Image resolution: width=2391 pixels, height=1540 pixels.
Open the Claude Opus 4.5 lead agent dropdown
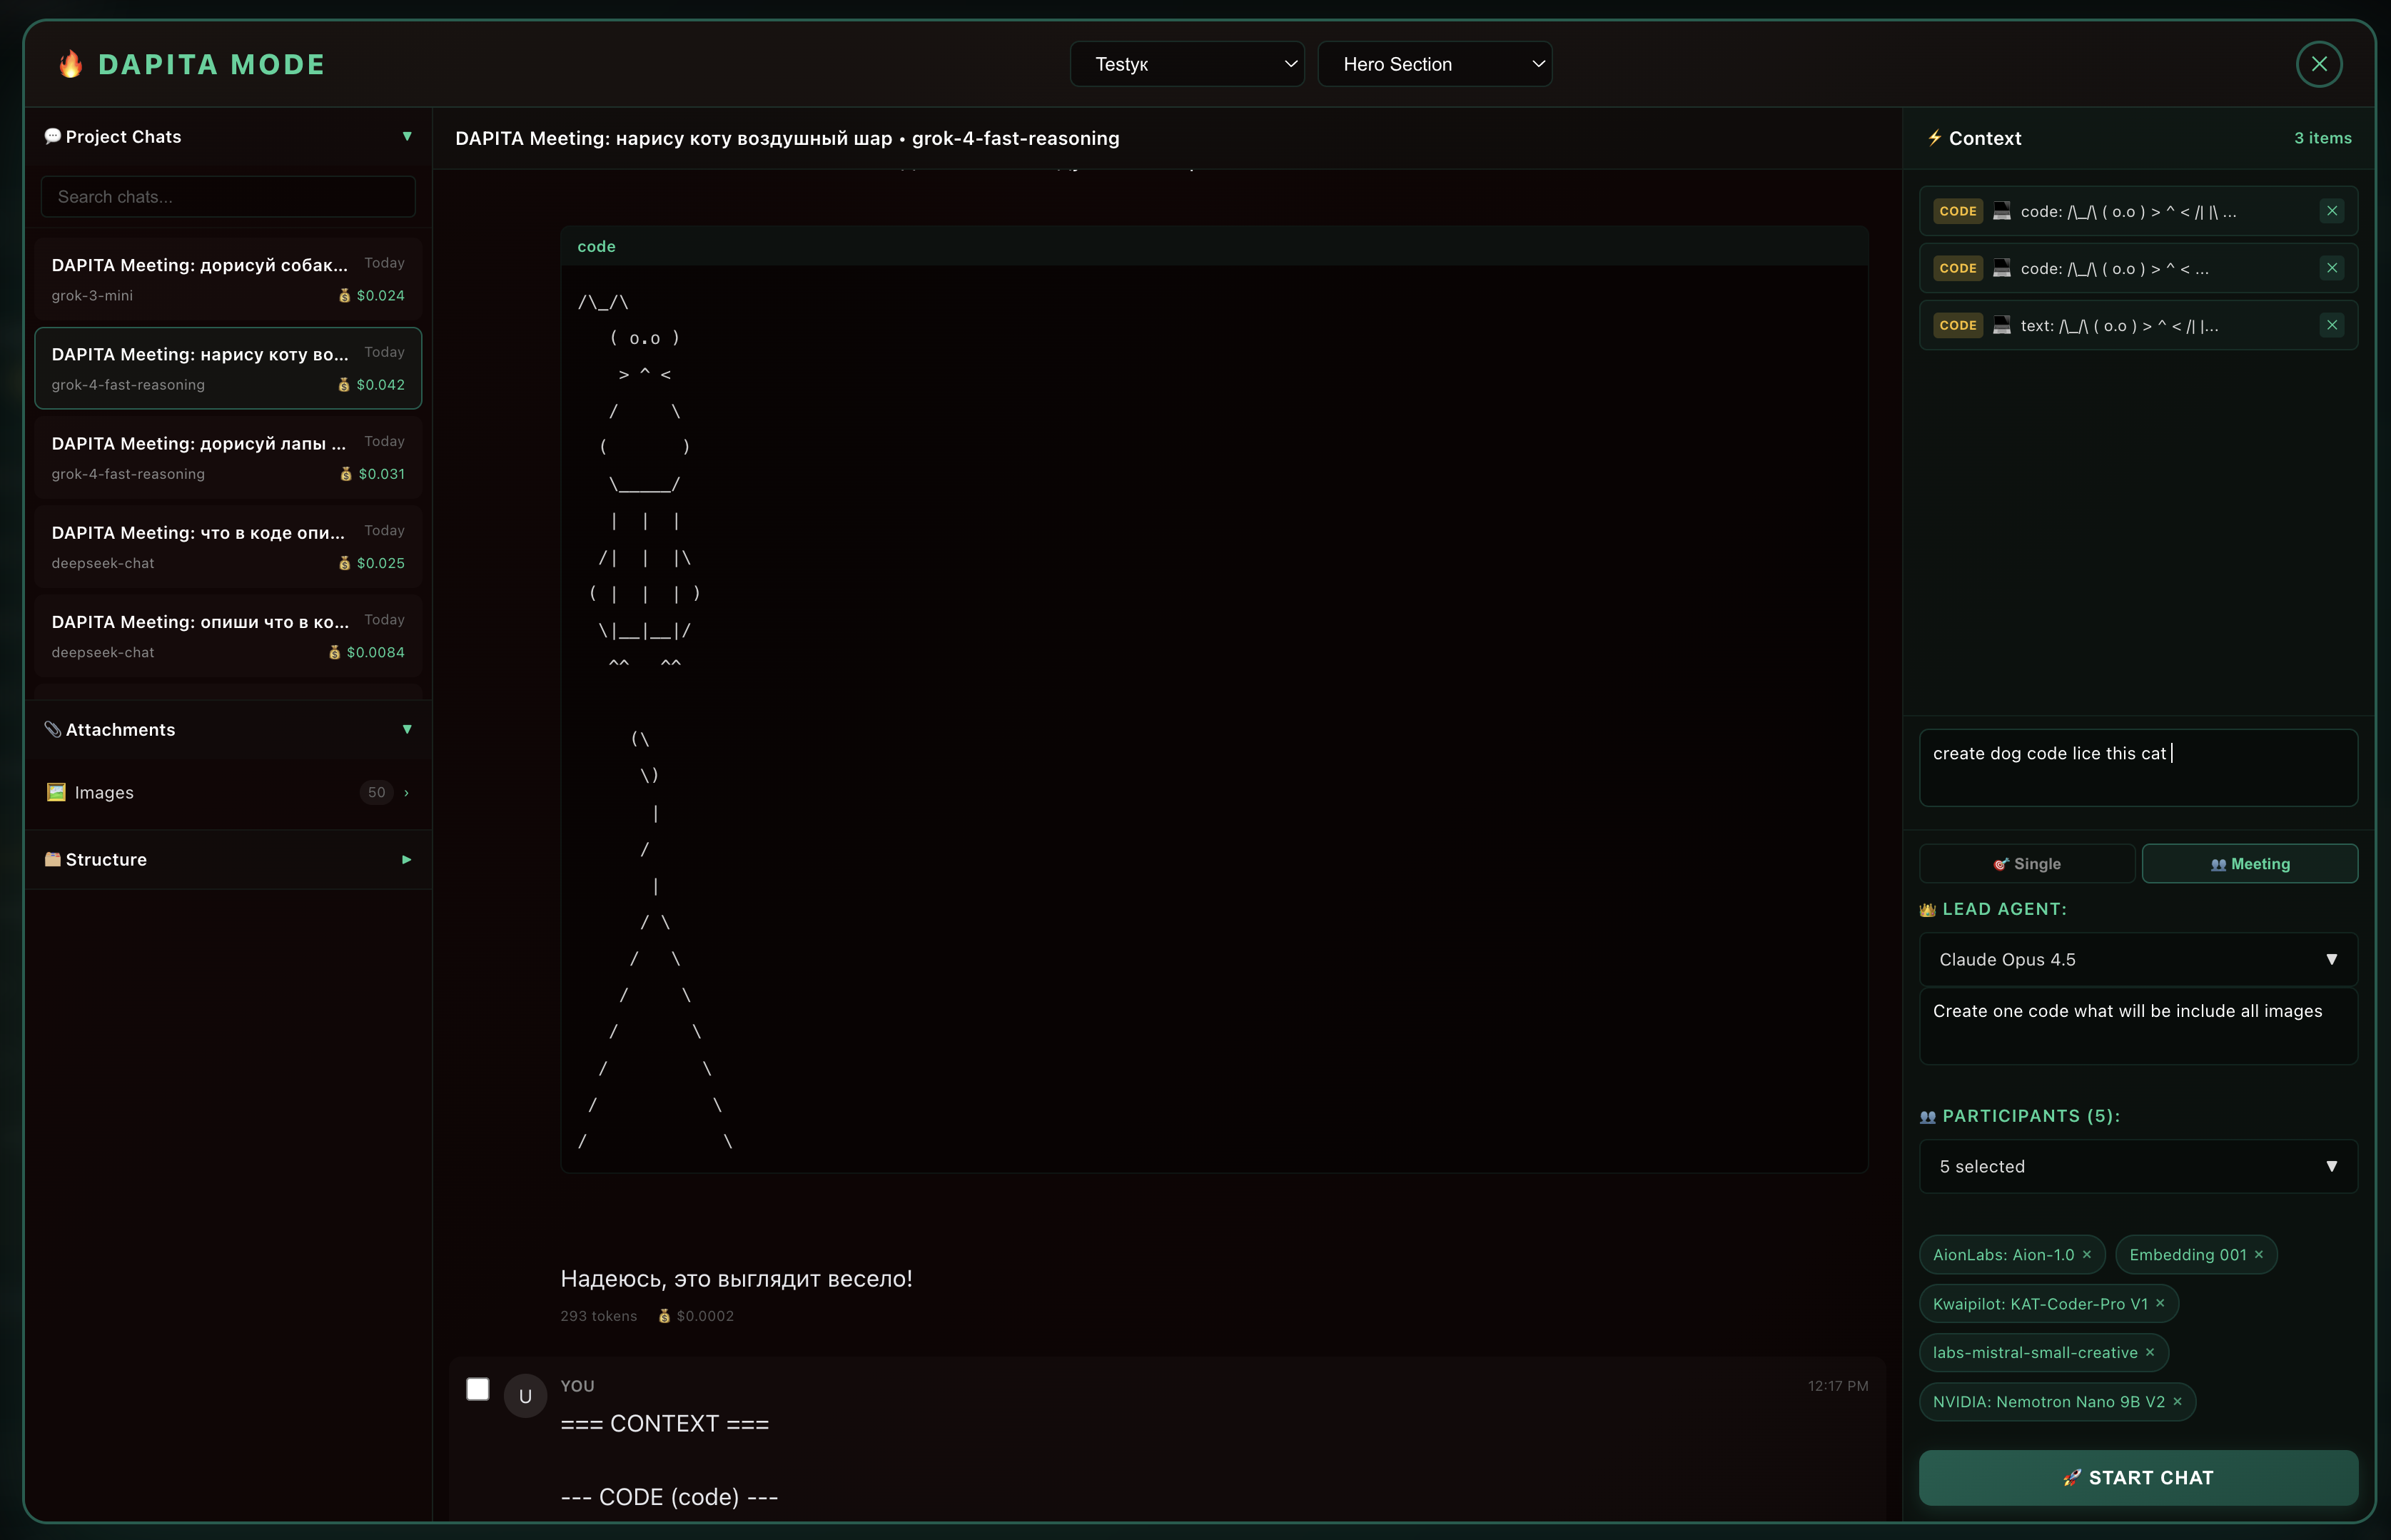(x=2137, y=958)
